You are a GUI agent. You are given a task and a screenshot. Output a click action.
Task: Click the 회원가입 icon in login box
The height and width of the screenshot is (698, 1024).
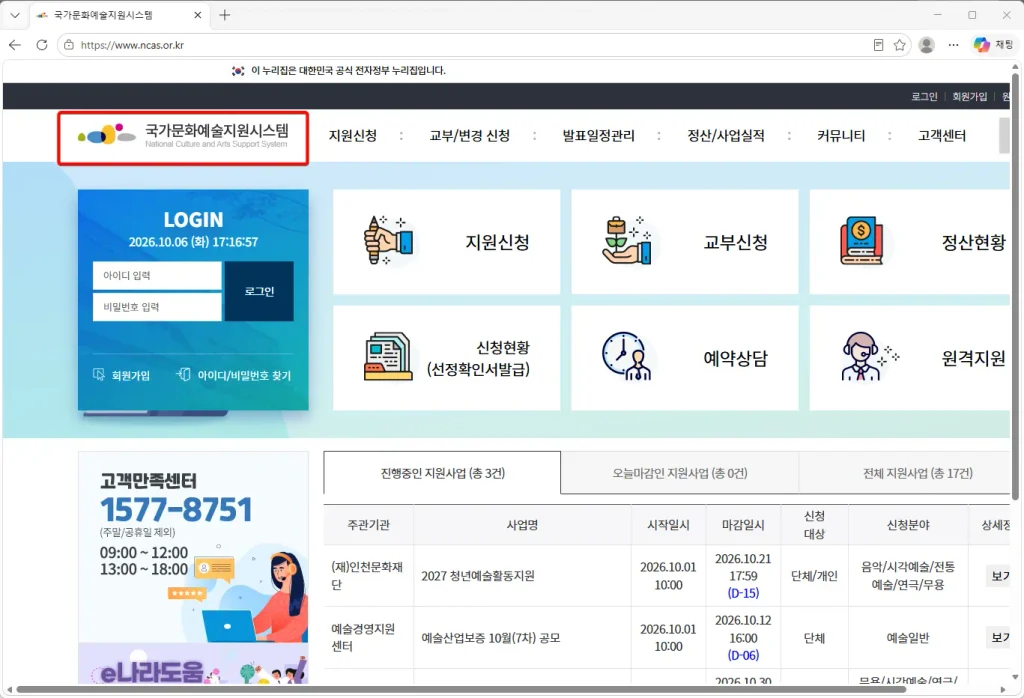point(99,374)
